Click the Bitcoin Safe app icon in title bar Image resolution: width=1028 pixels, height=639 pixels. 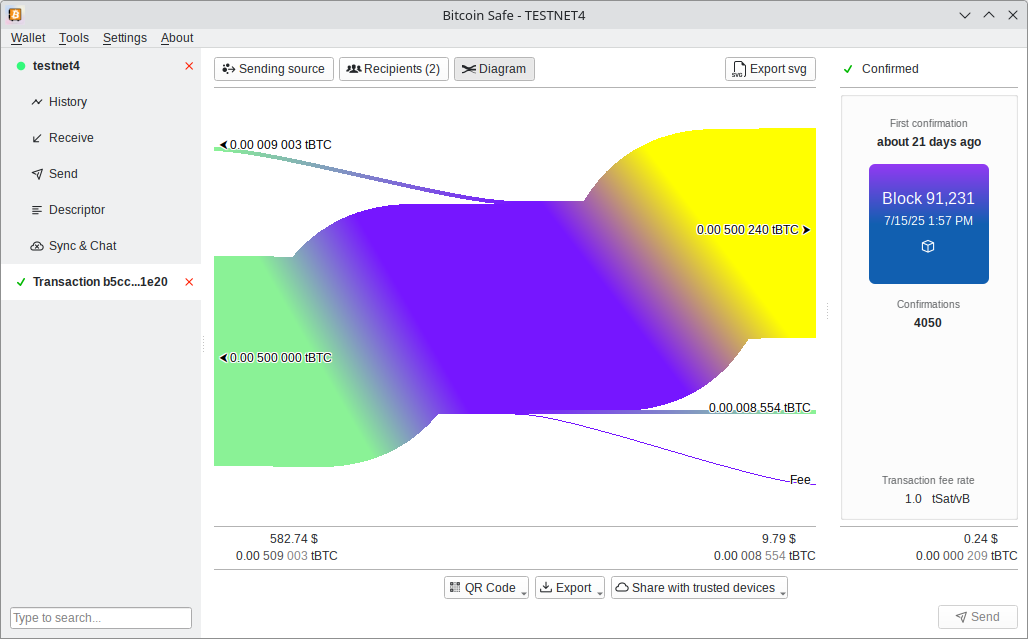coord(14,14)
